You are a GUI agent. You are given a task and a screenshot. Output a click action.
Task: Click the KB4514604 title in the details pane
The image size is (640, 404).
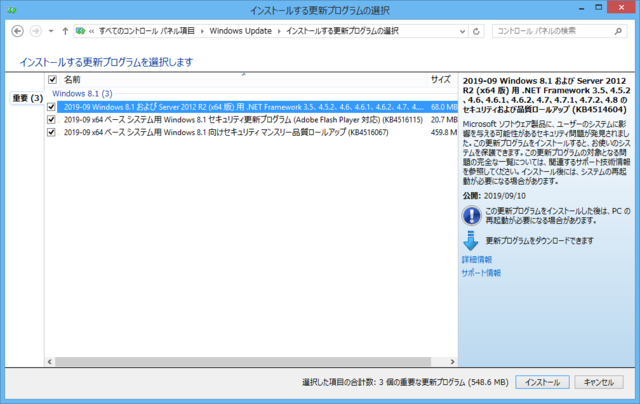[x=547, y=95]
